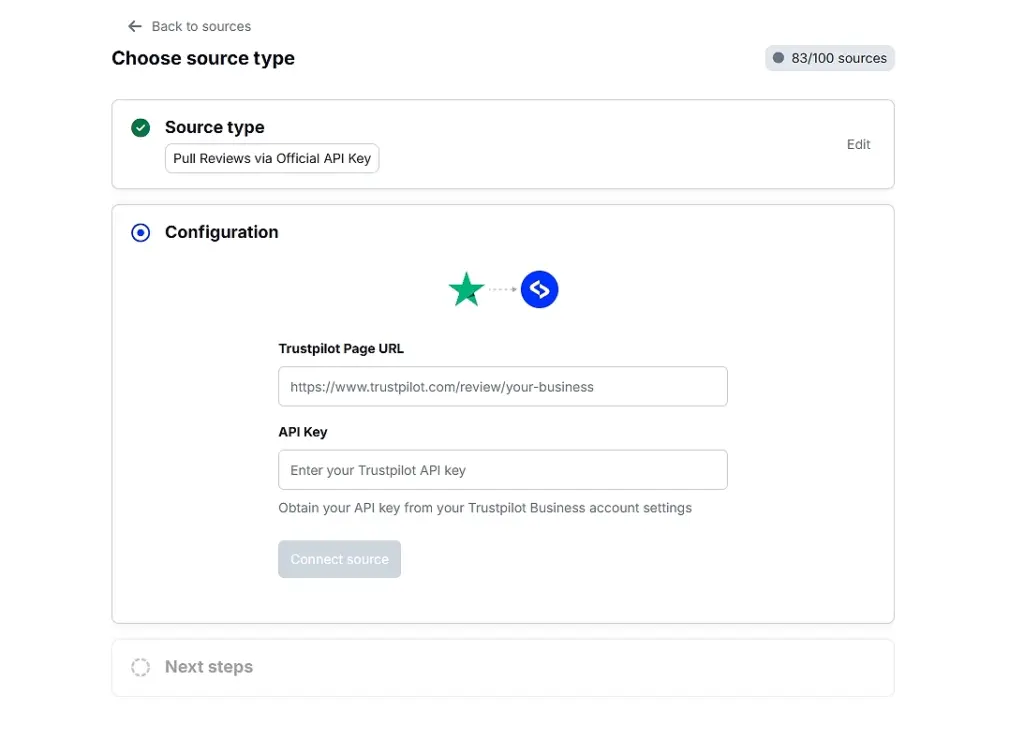Click the Pull Reviews via Official API Key chip
The height and width of the screenshot is (754, 1024).
coord(271,158)
